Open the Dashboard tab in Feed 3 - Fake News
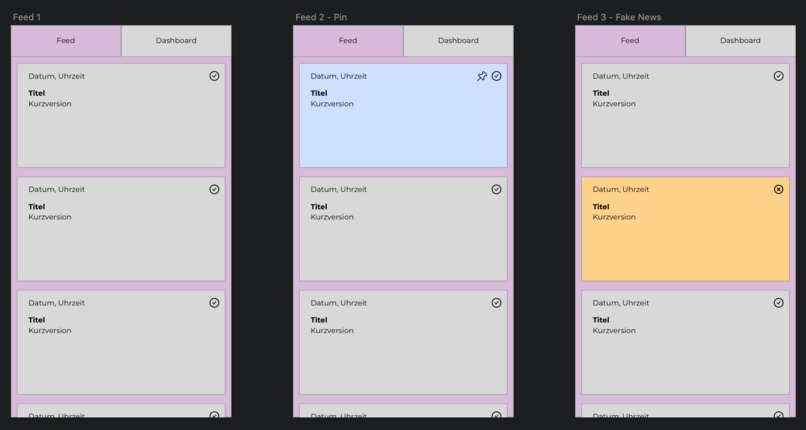 click(x=741, y=41)
